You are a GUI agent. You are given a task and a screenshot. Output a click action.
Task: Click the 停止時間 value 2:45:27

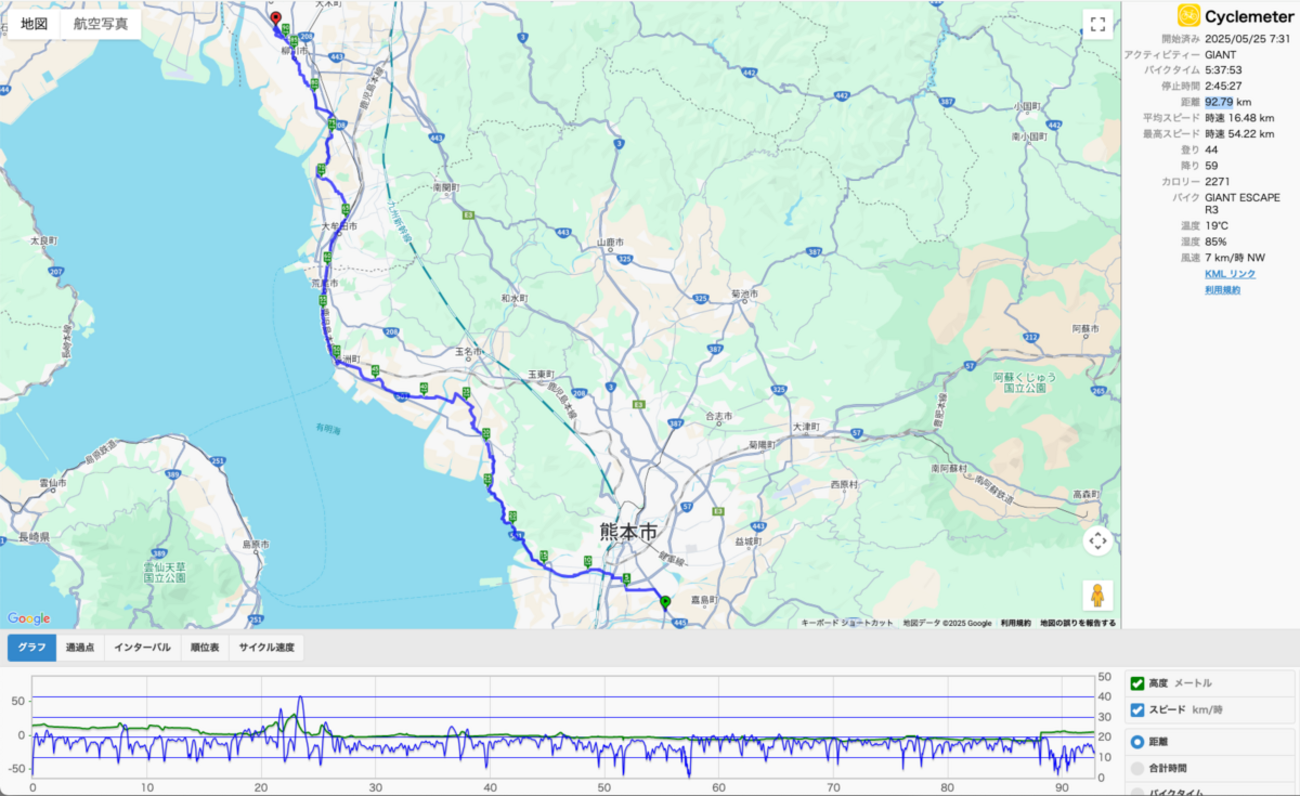coord(1226,86)
